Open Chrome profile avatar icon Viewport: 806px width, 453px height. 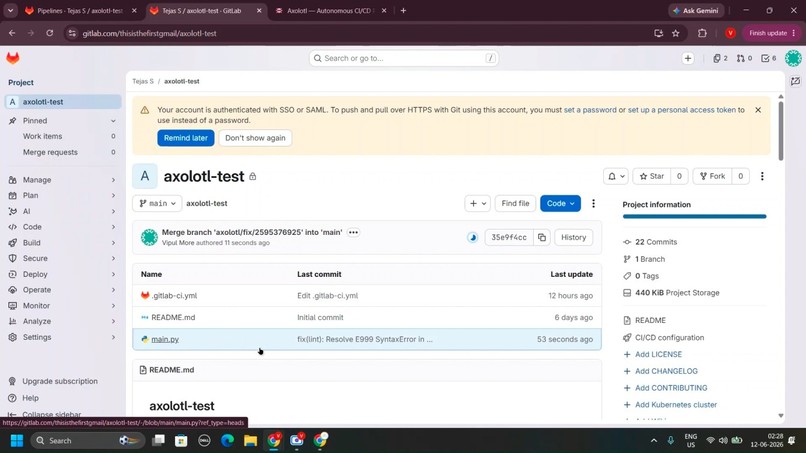pos(730,33)
